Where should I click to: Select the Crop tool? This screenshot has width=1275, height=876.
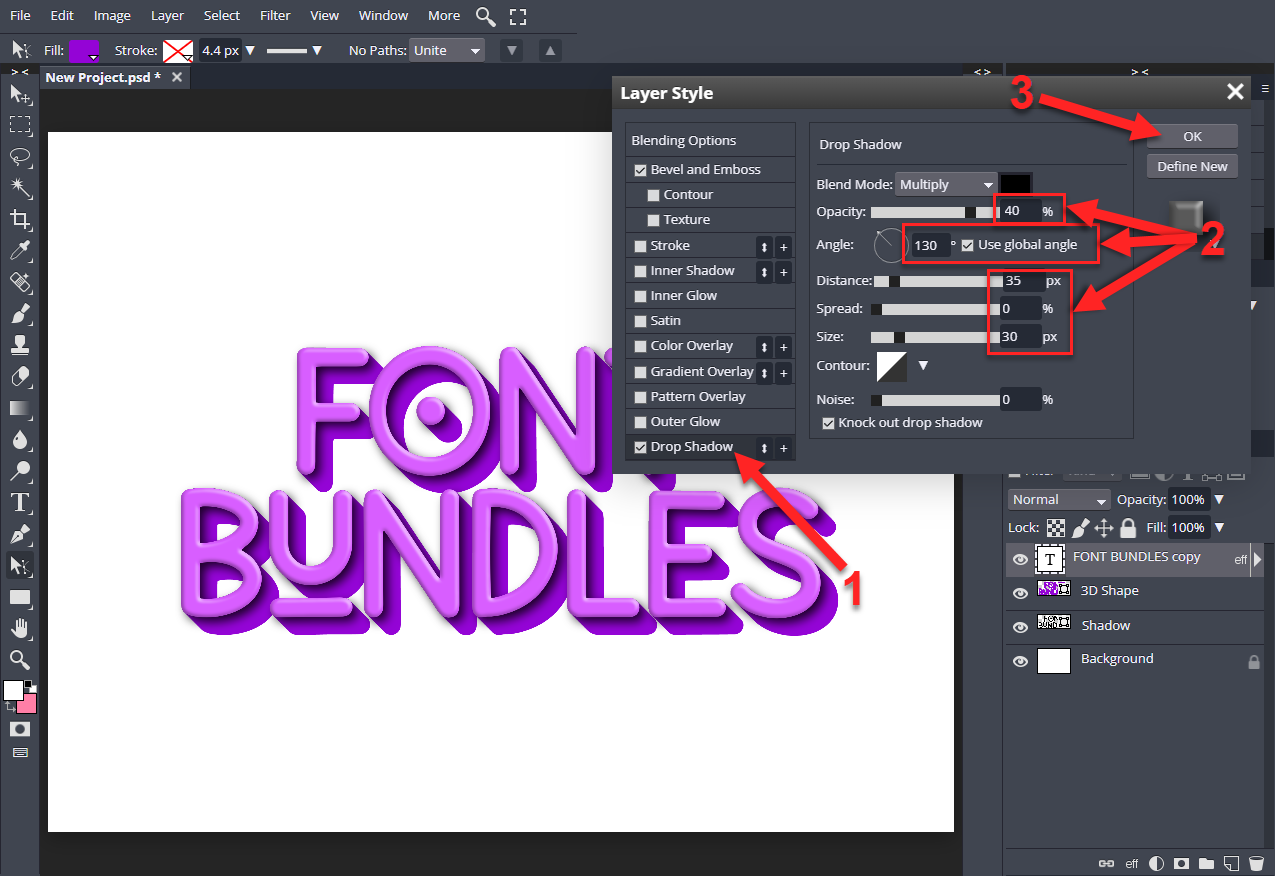click(19, 219)
